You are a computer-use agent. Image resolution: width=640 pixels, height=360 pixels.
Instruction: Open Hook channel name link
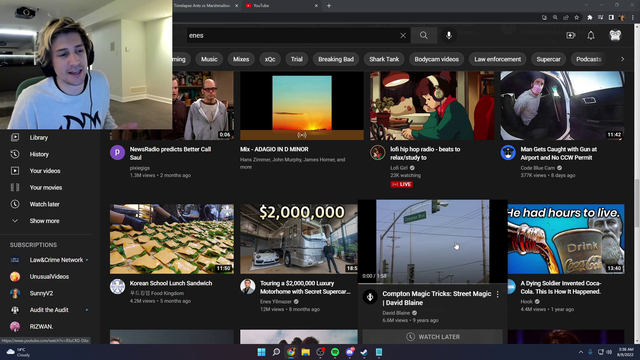(526, 302)
